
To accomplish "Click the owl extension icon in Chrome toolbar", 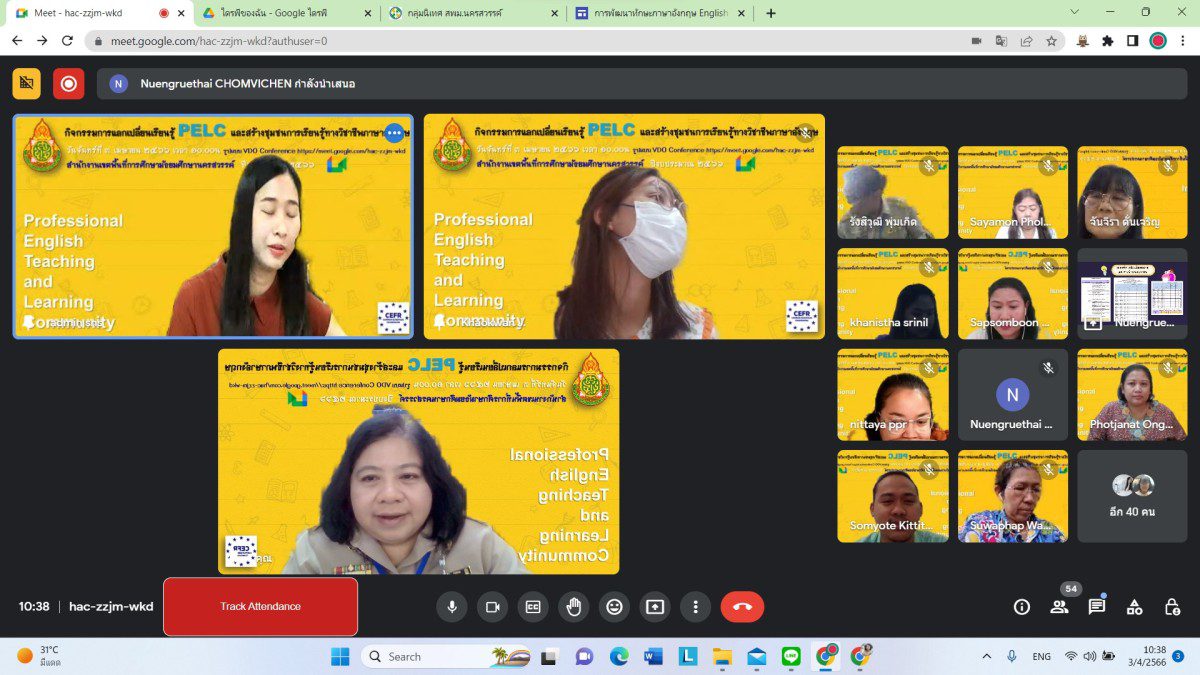I will (1082, 41).
